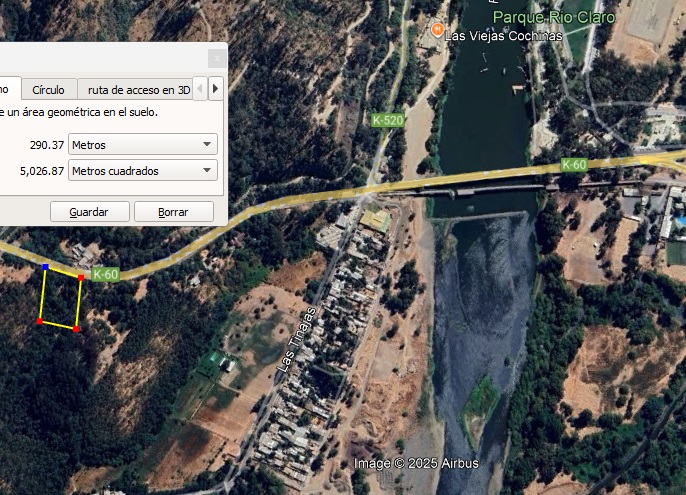Select the red vertex at bottom right

[77, 329]
